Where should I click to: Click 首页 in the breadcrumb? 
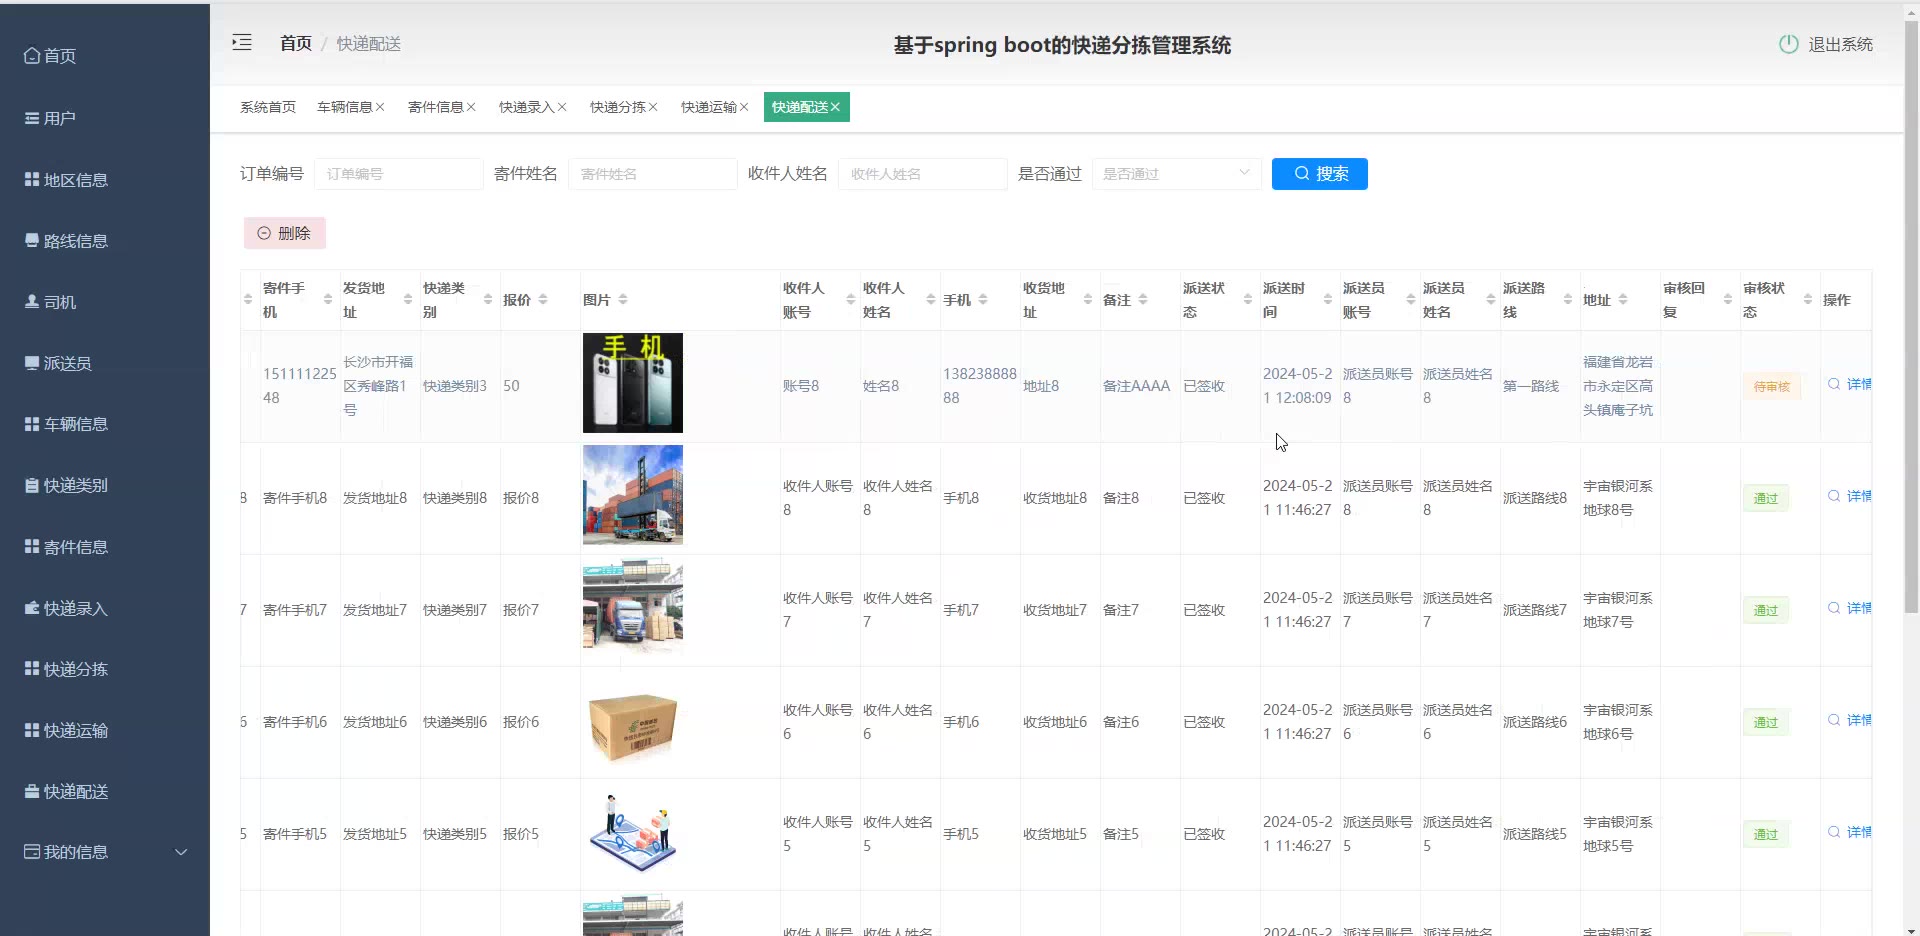pos(296,43)
